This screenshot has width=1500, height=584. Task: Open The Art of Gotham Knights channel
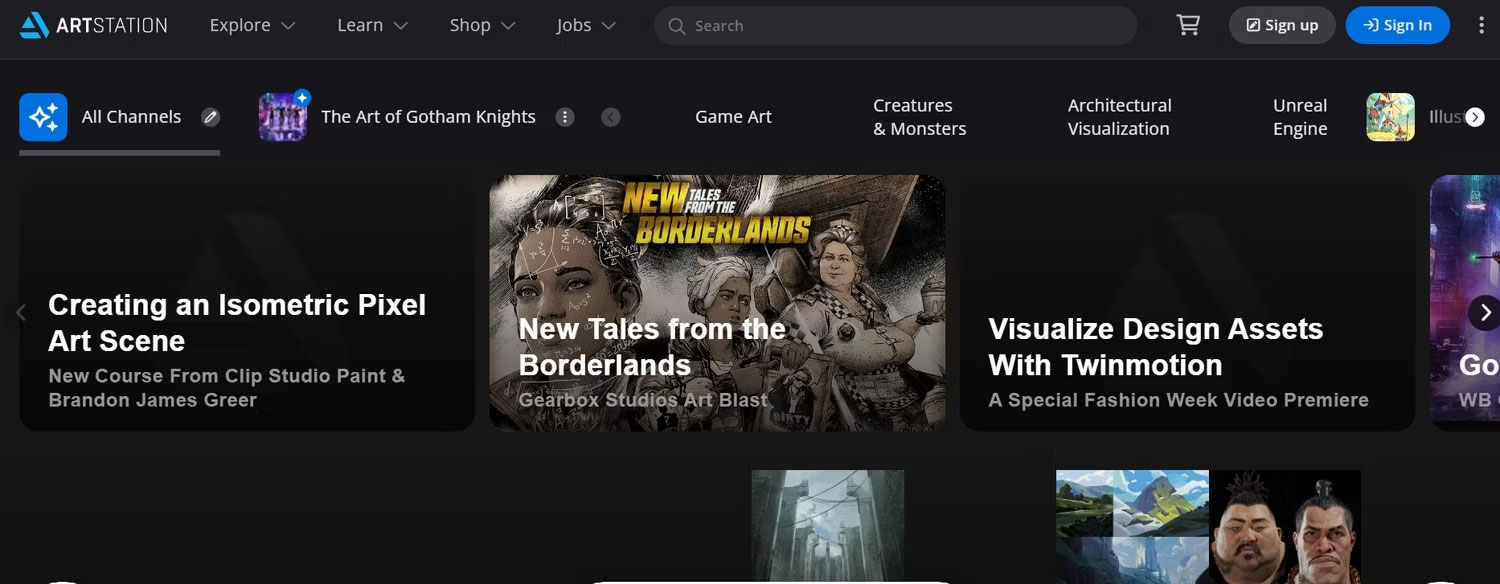[428, 117]
